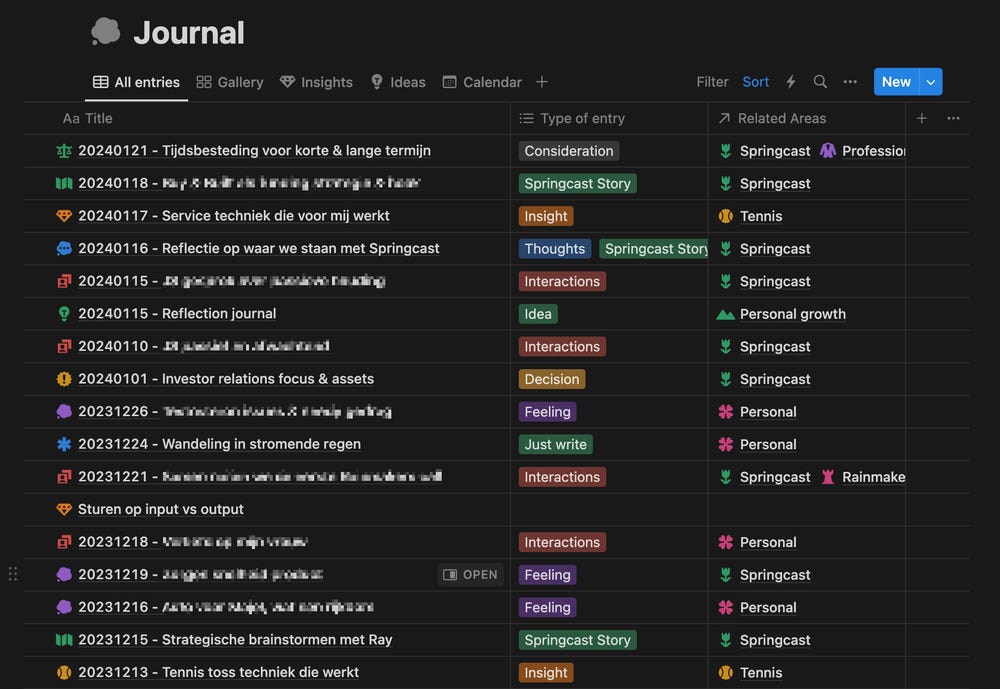
Task: Click the Journal page title
Action: (189, 33)
